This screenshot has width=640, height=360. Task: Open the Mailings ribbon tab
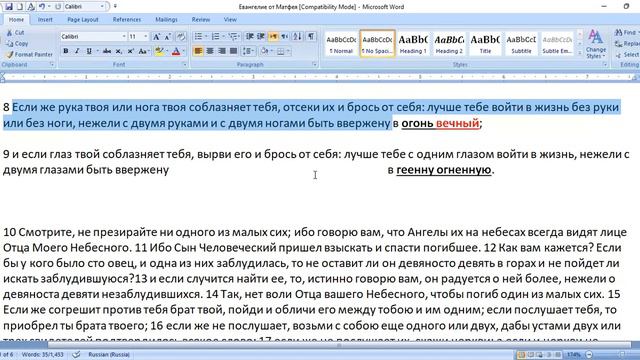click(166, 20)
